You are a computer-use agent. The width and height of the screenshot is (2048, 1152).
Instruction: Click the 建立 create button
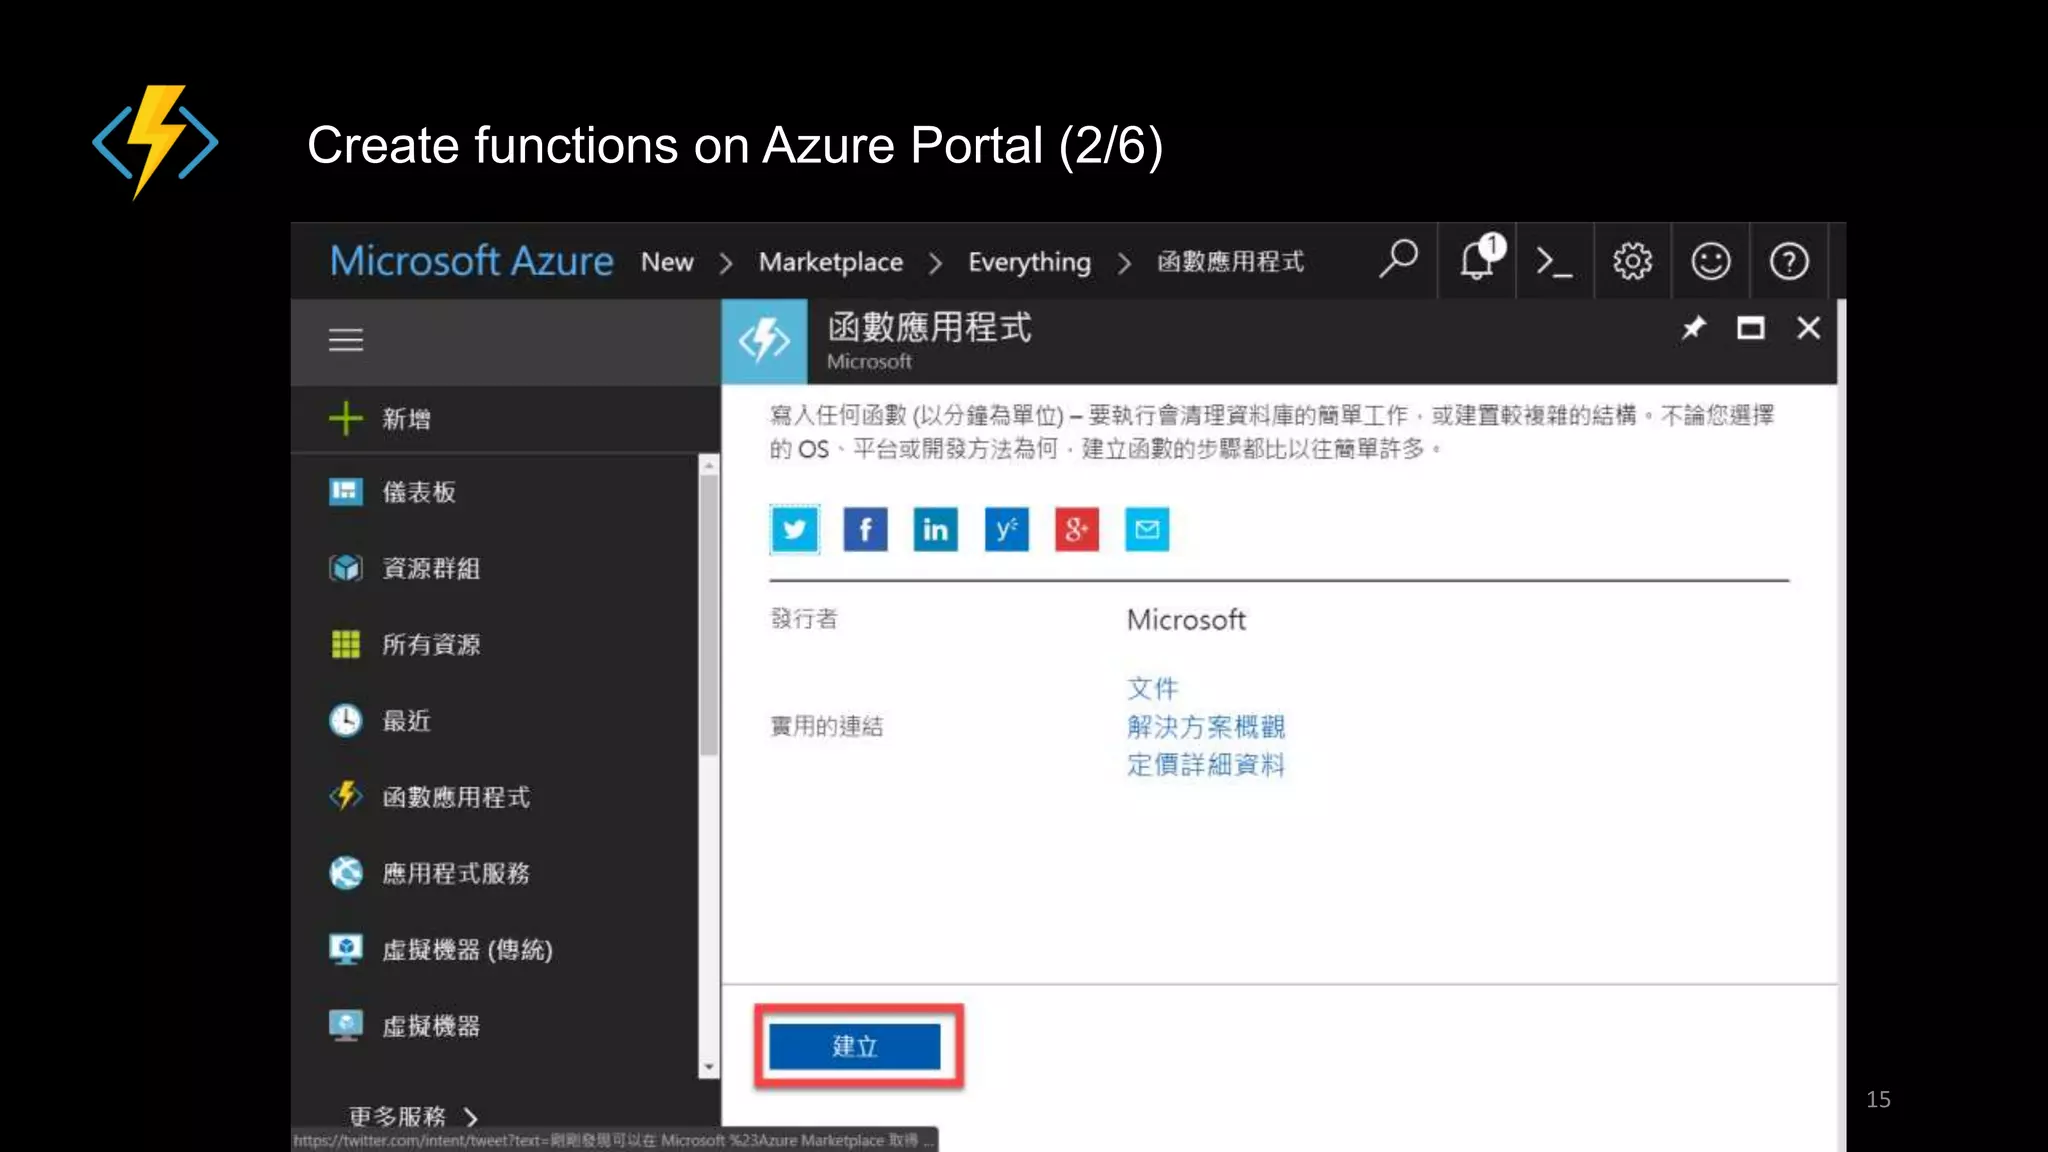[x=855, y=1046]
